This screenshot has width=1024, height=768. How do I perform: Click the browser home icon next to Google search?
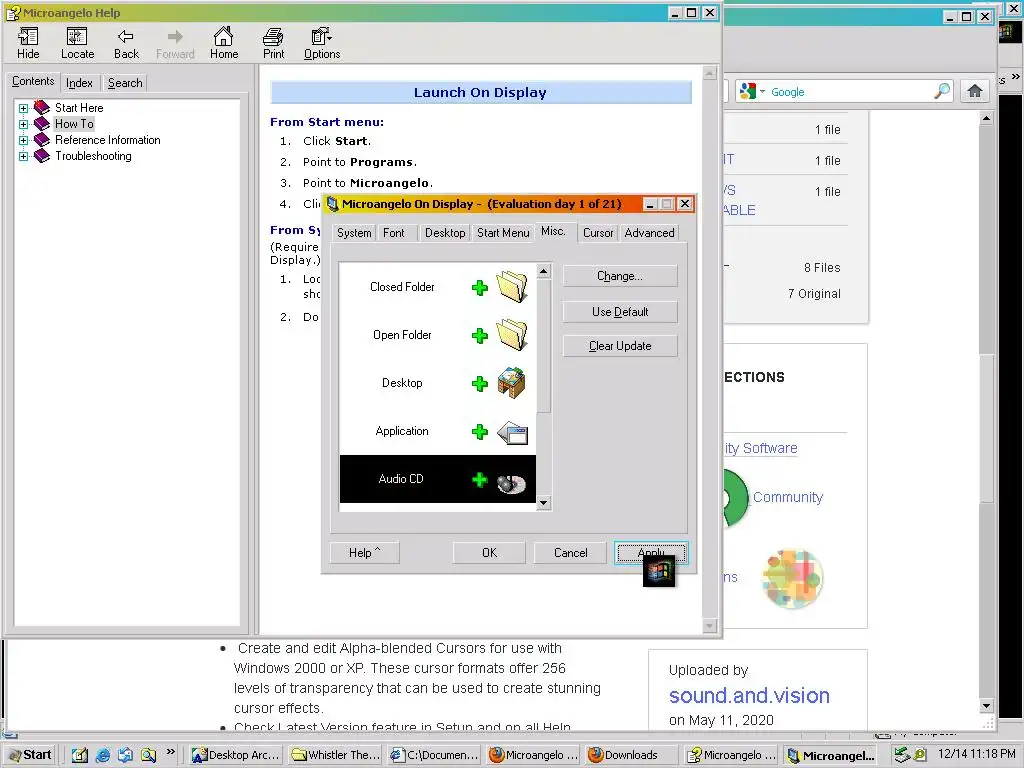(974, 91)
